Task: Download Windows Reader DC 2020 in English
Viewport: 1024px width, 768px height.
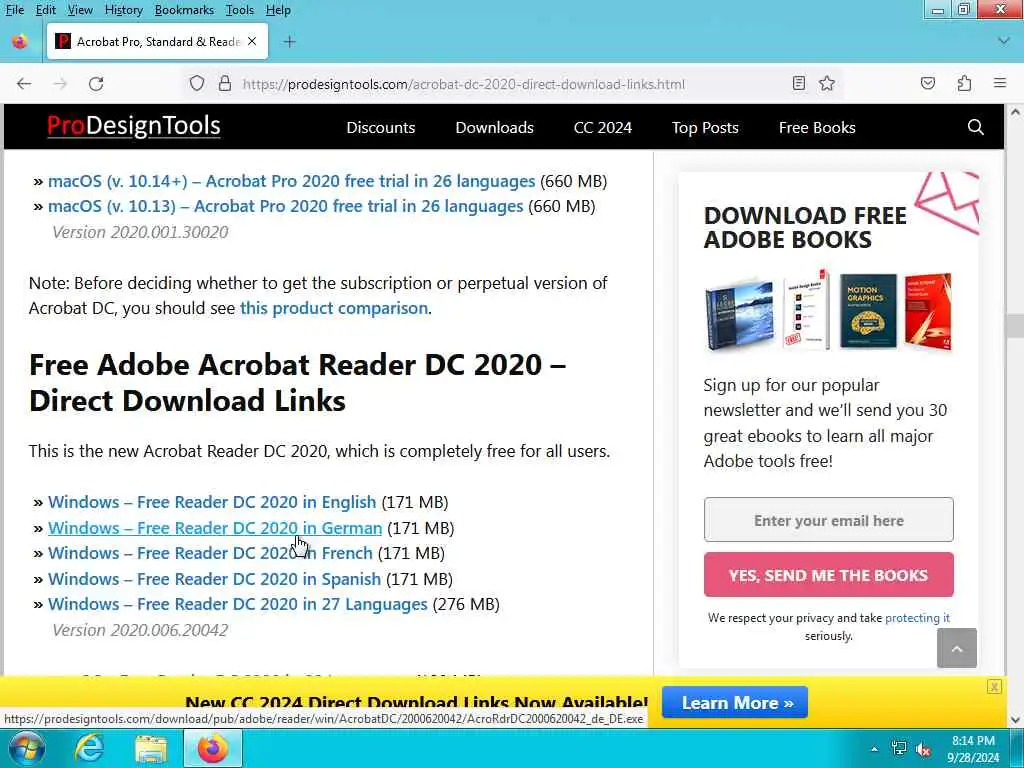Action: (x=212, y=502)
